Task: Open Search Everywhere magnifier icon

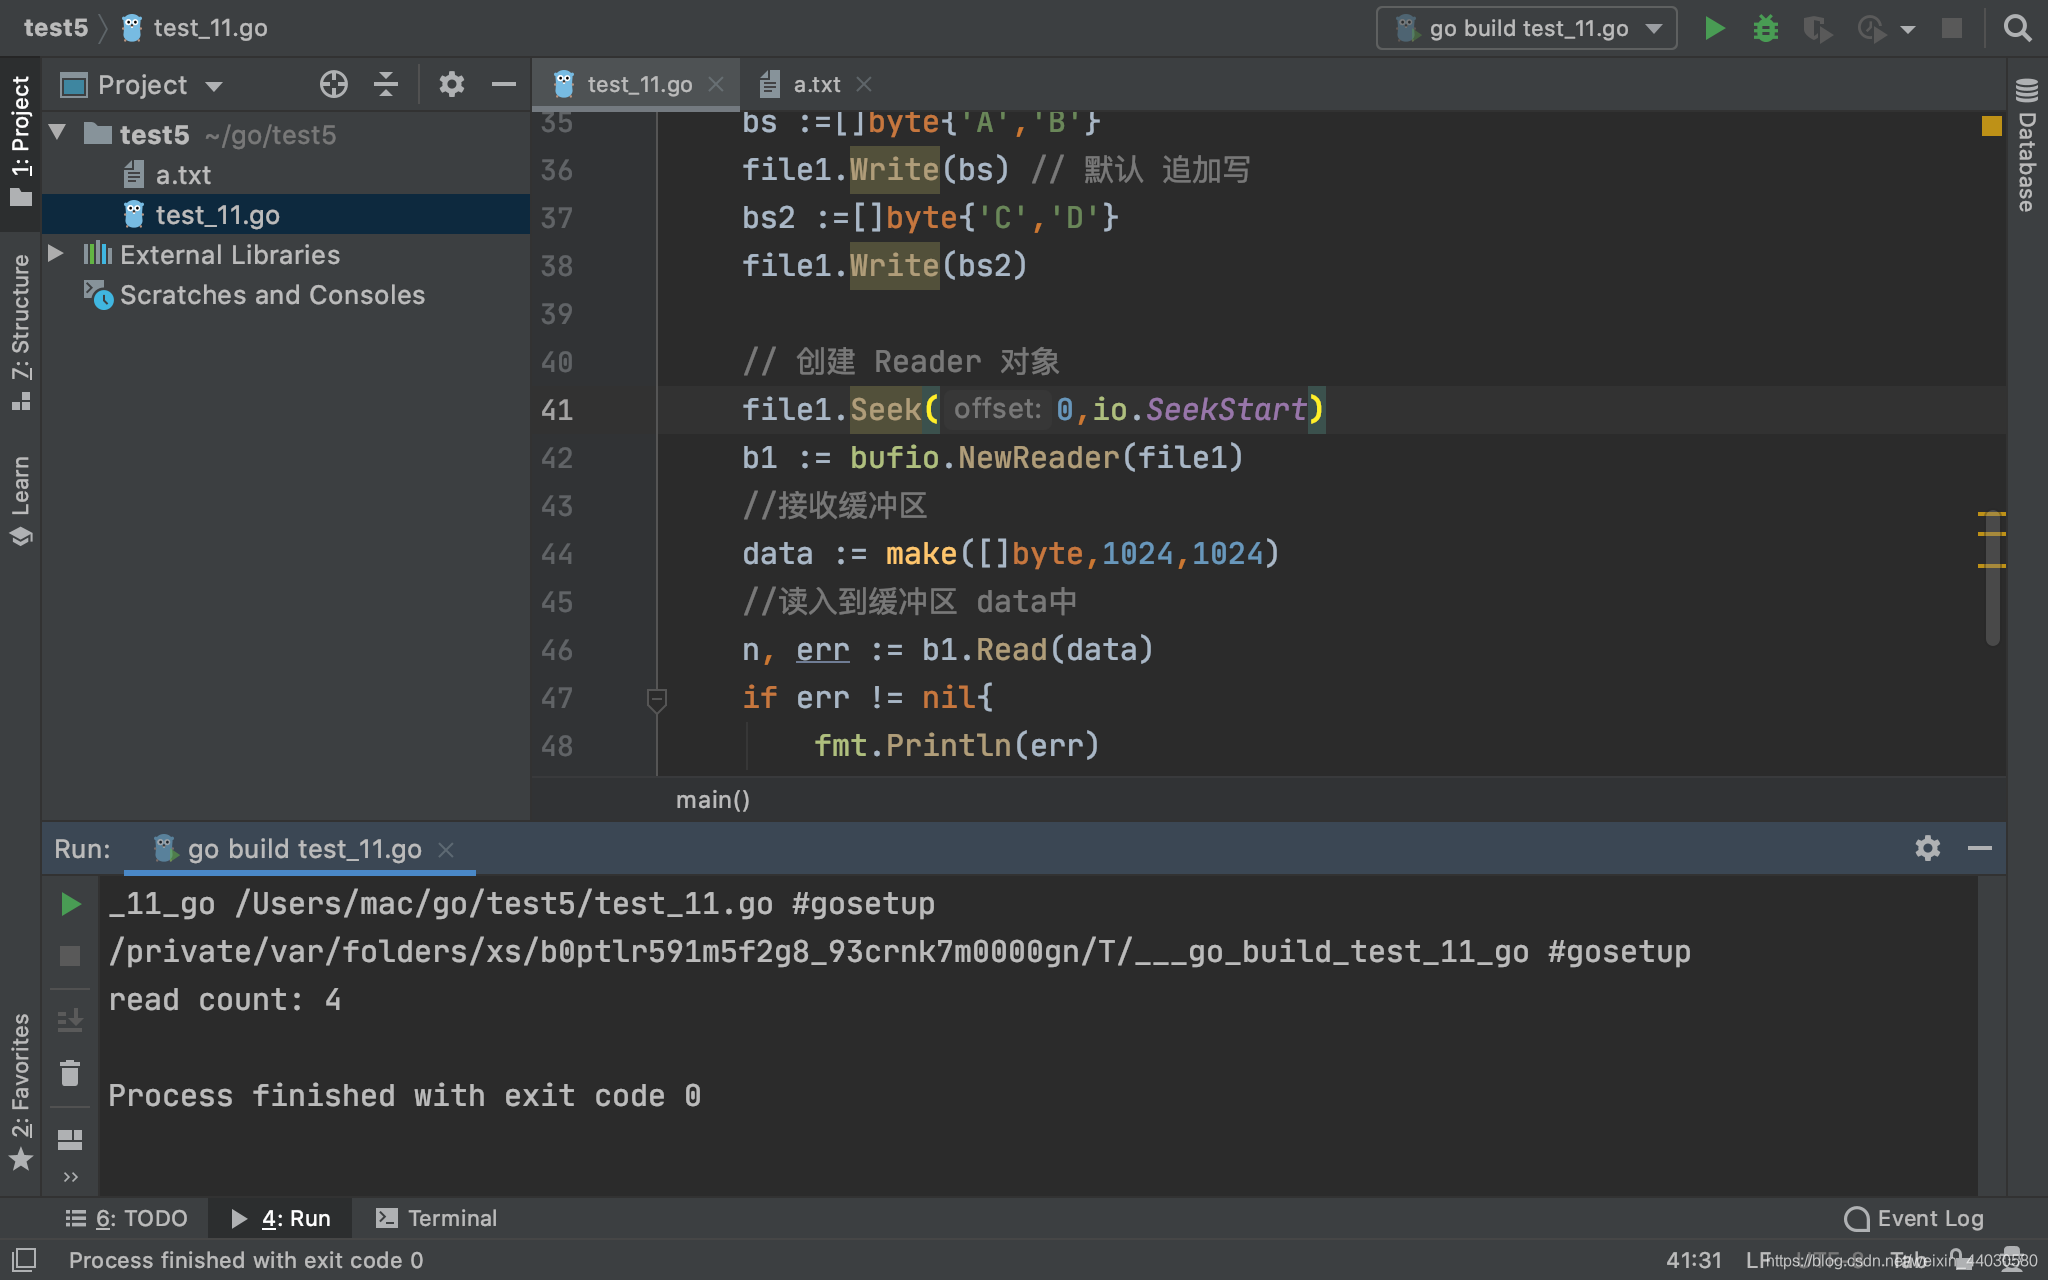Action: pos(2018,28)
